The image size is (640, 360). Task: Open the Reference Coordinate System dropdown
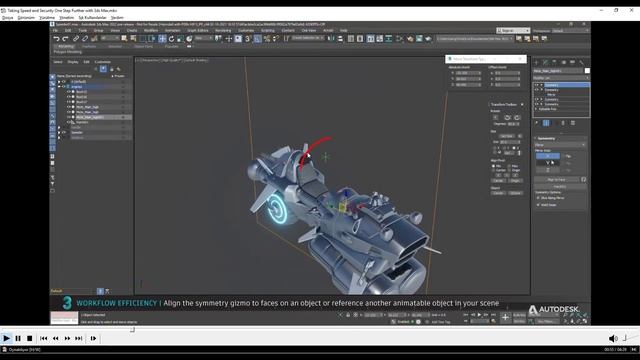point(203,38)
